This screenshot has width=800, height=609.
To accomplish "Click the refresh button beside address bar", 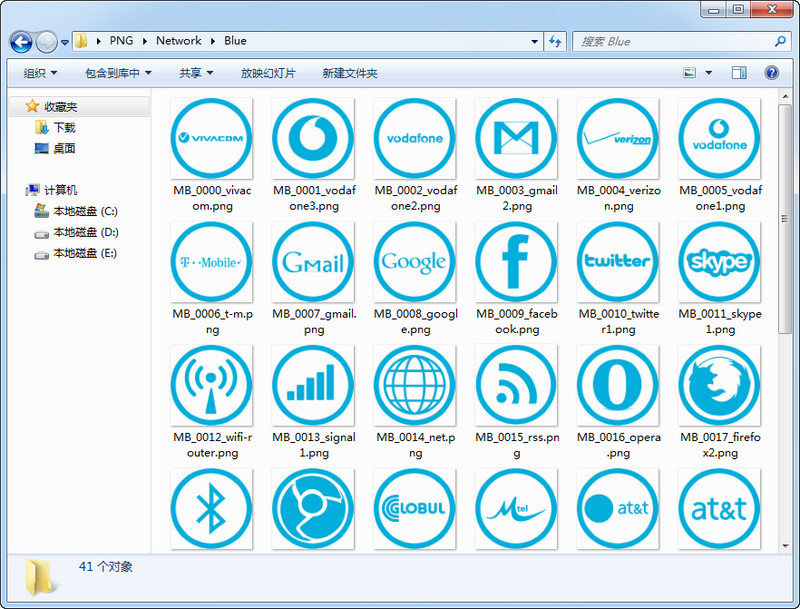I will tap(556, 42).
